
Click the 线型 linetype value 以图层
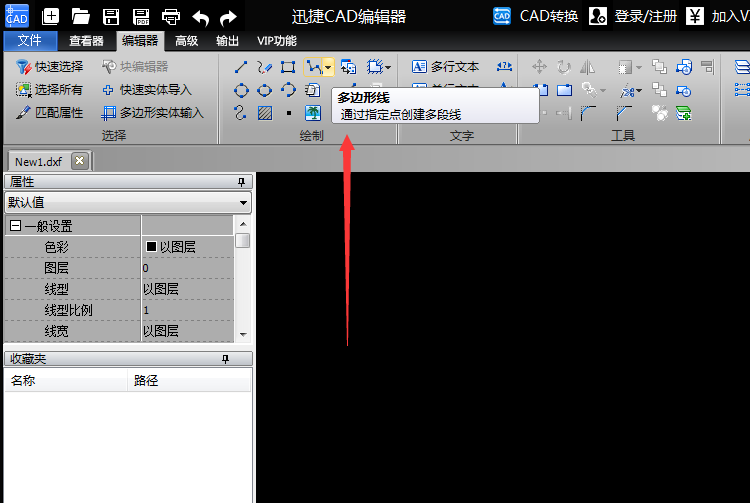pyautogui.click(x=188, y=289)
